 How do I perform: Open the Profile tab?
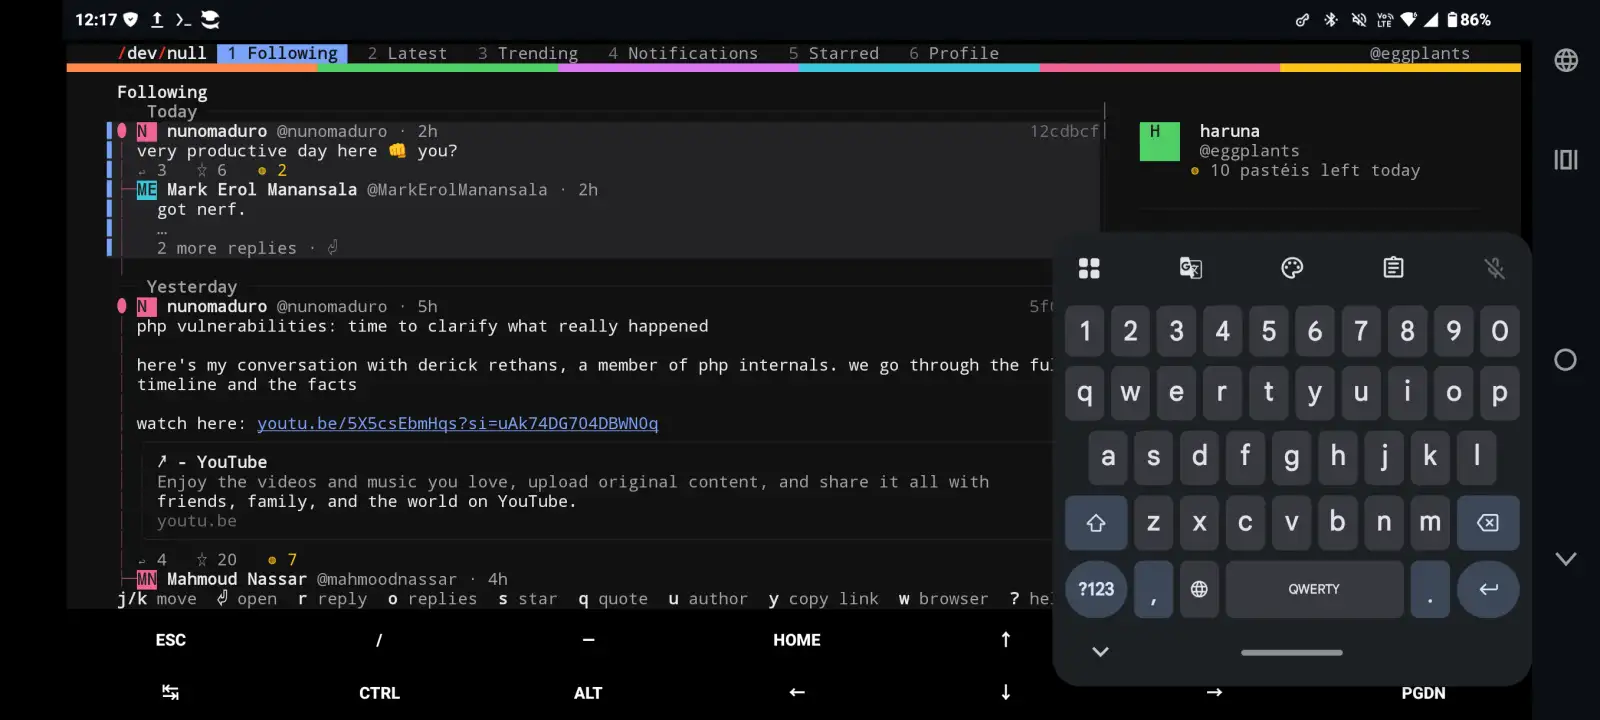click(954, 53)
